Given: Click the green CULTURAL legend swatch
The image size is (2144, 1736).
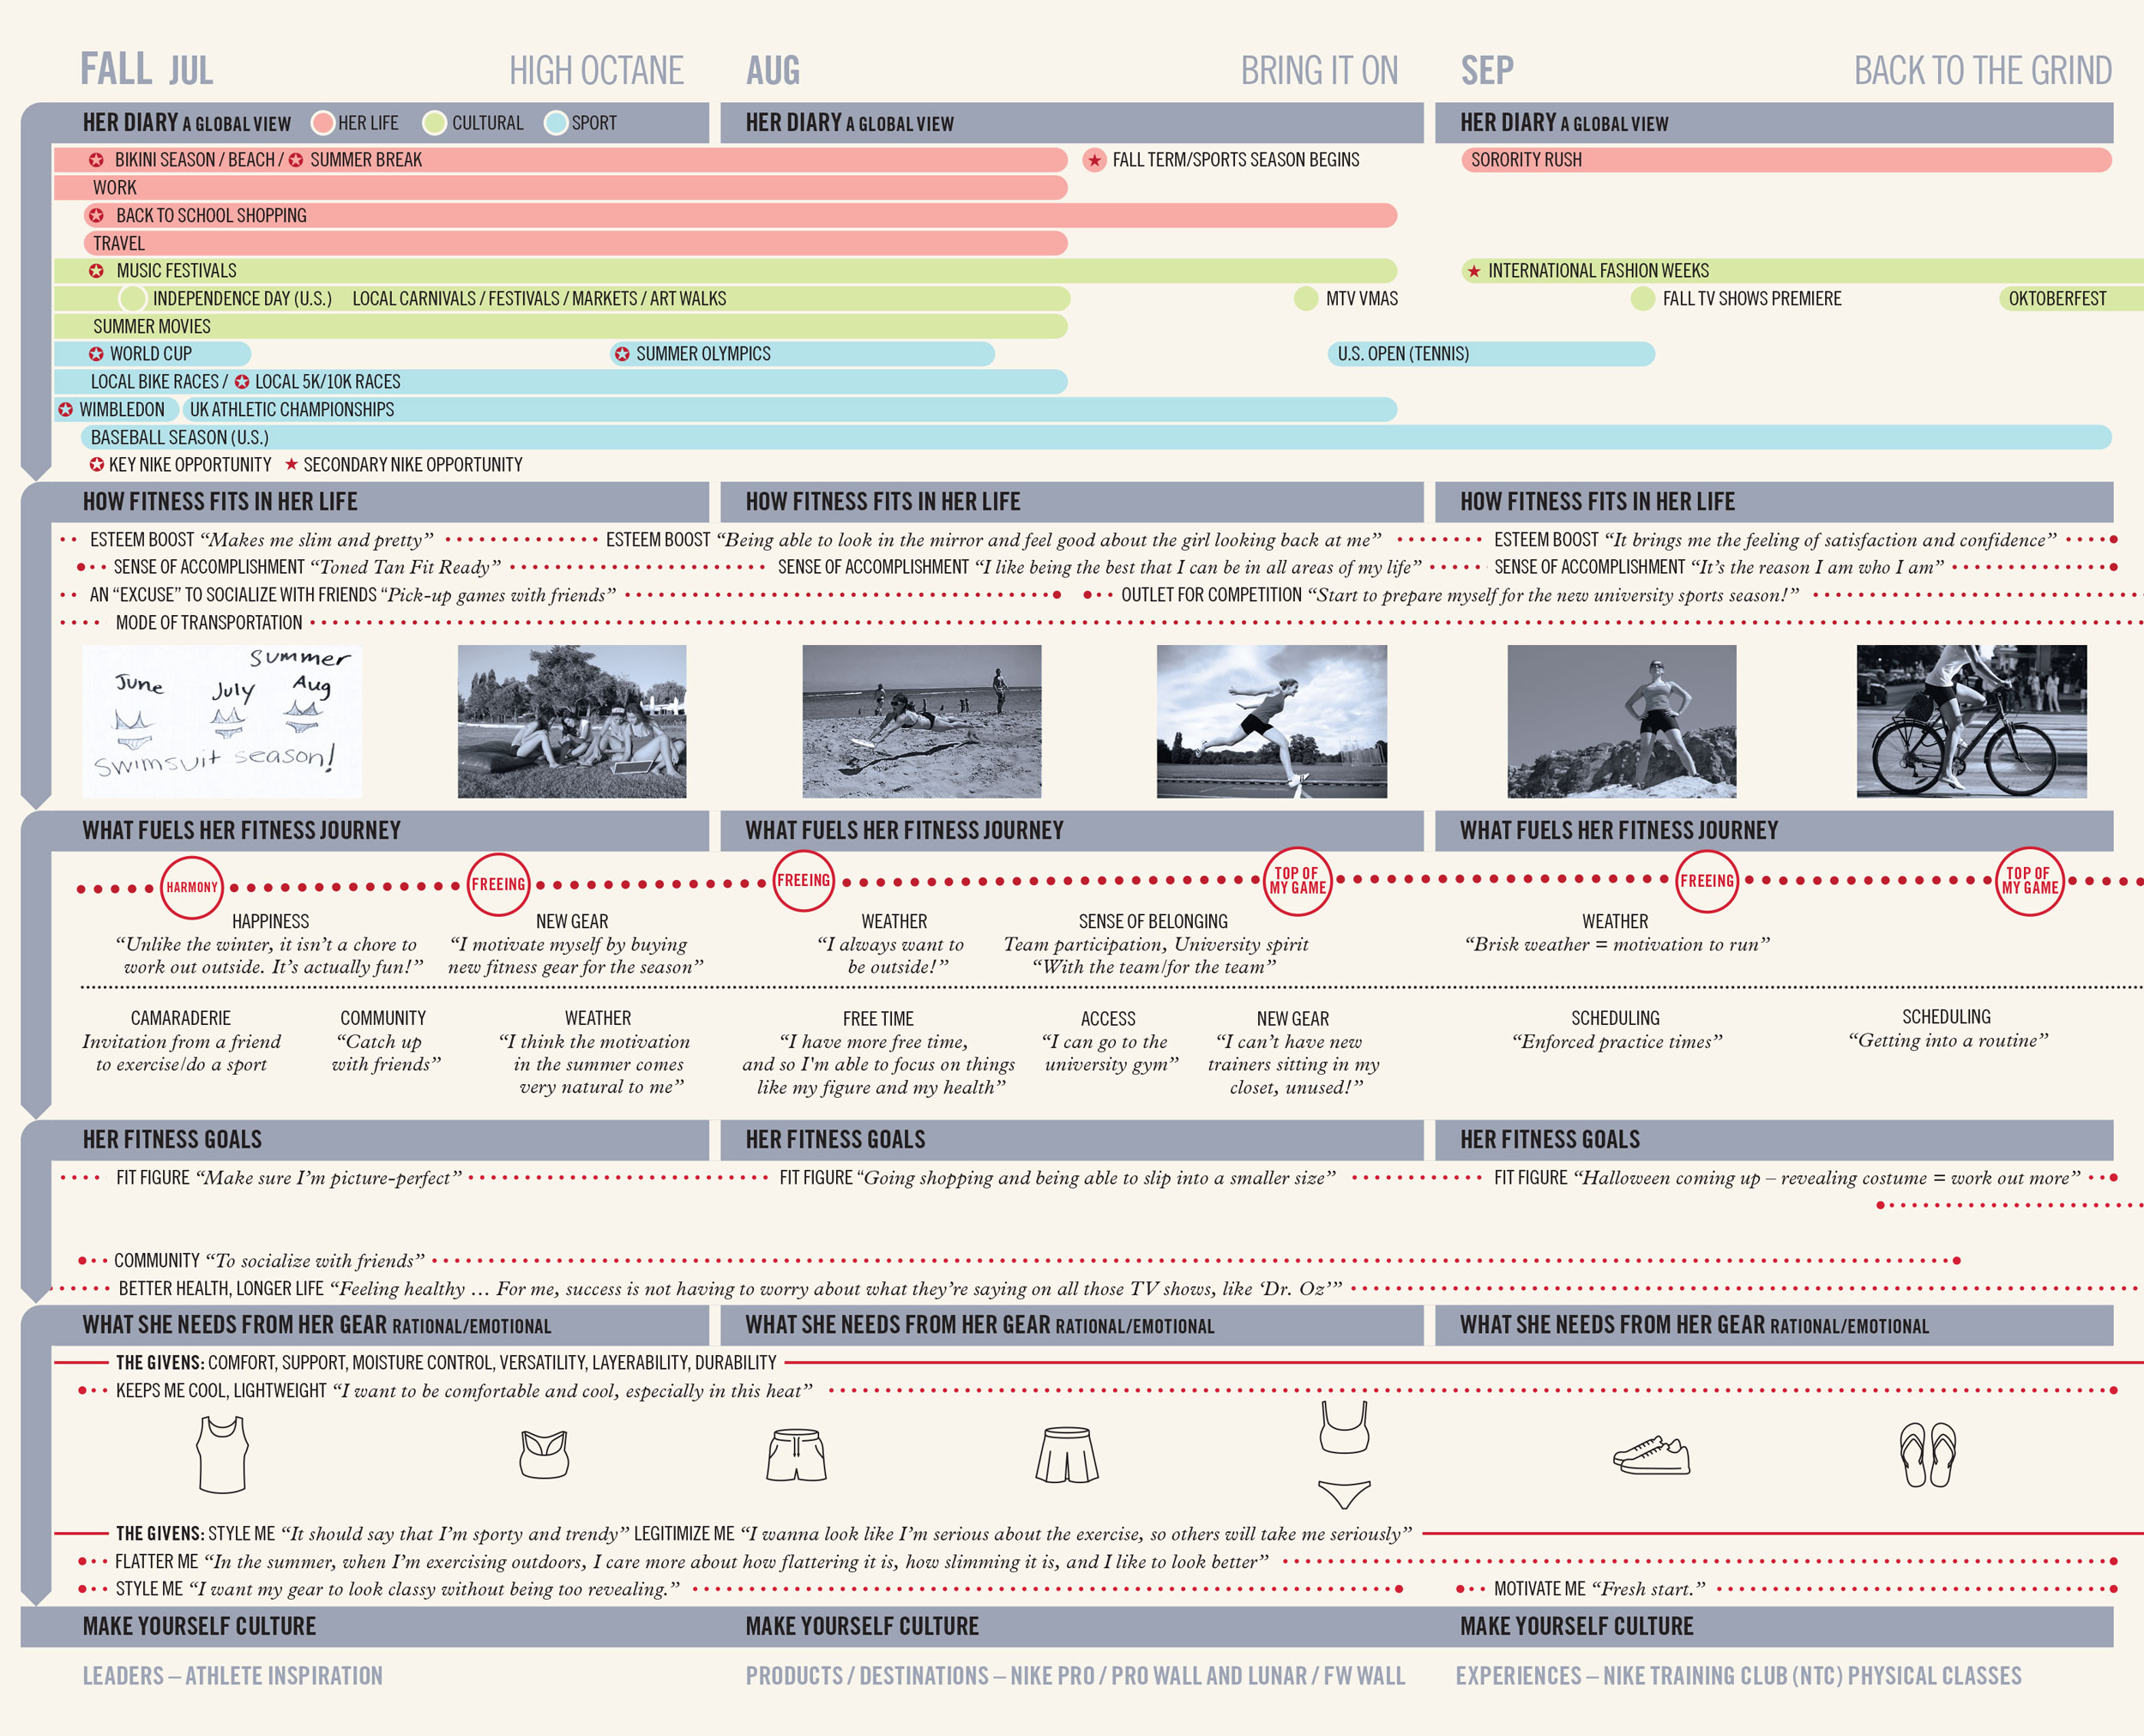Looking at the screenshot, I should pyautogui.click(x=434, y=123).
